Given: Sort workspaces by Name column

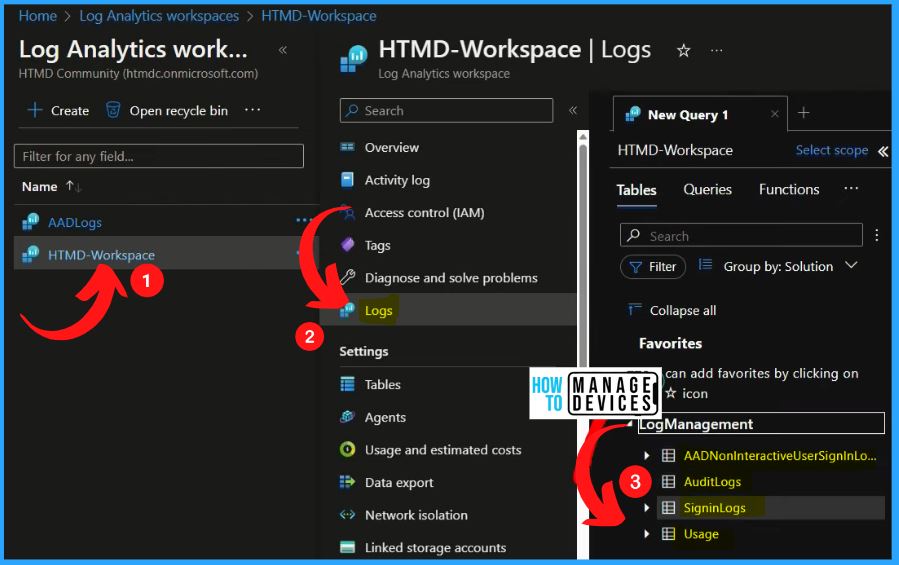Looking at the screenshot, I should pyautogui.click(x=51, y=186).
